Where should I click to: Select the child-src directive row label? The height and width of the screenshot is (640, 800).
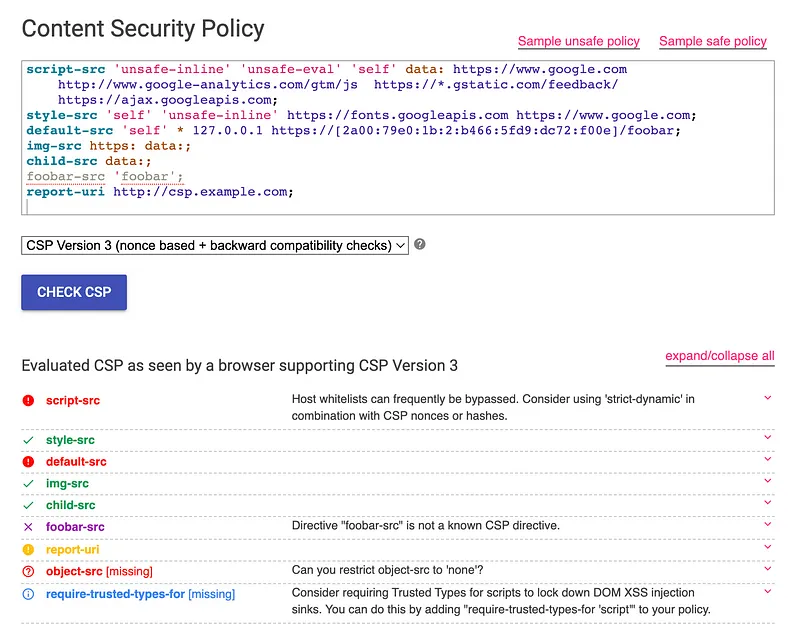point(71,506)
